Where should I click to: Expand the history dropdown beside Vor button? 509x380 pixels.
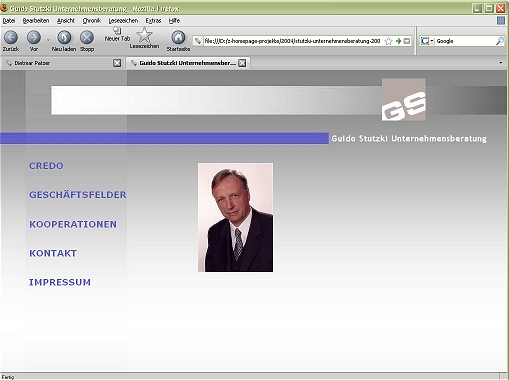tap(48, 40)
